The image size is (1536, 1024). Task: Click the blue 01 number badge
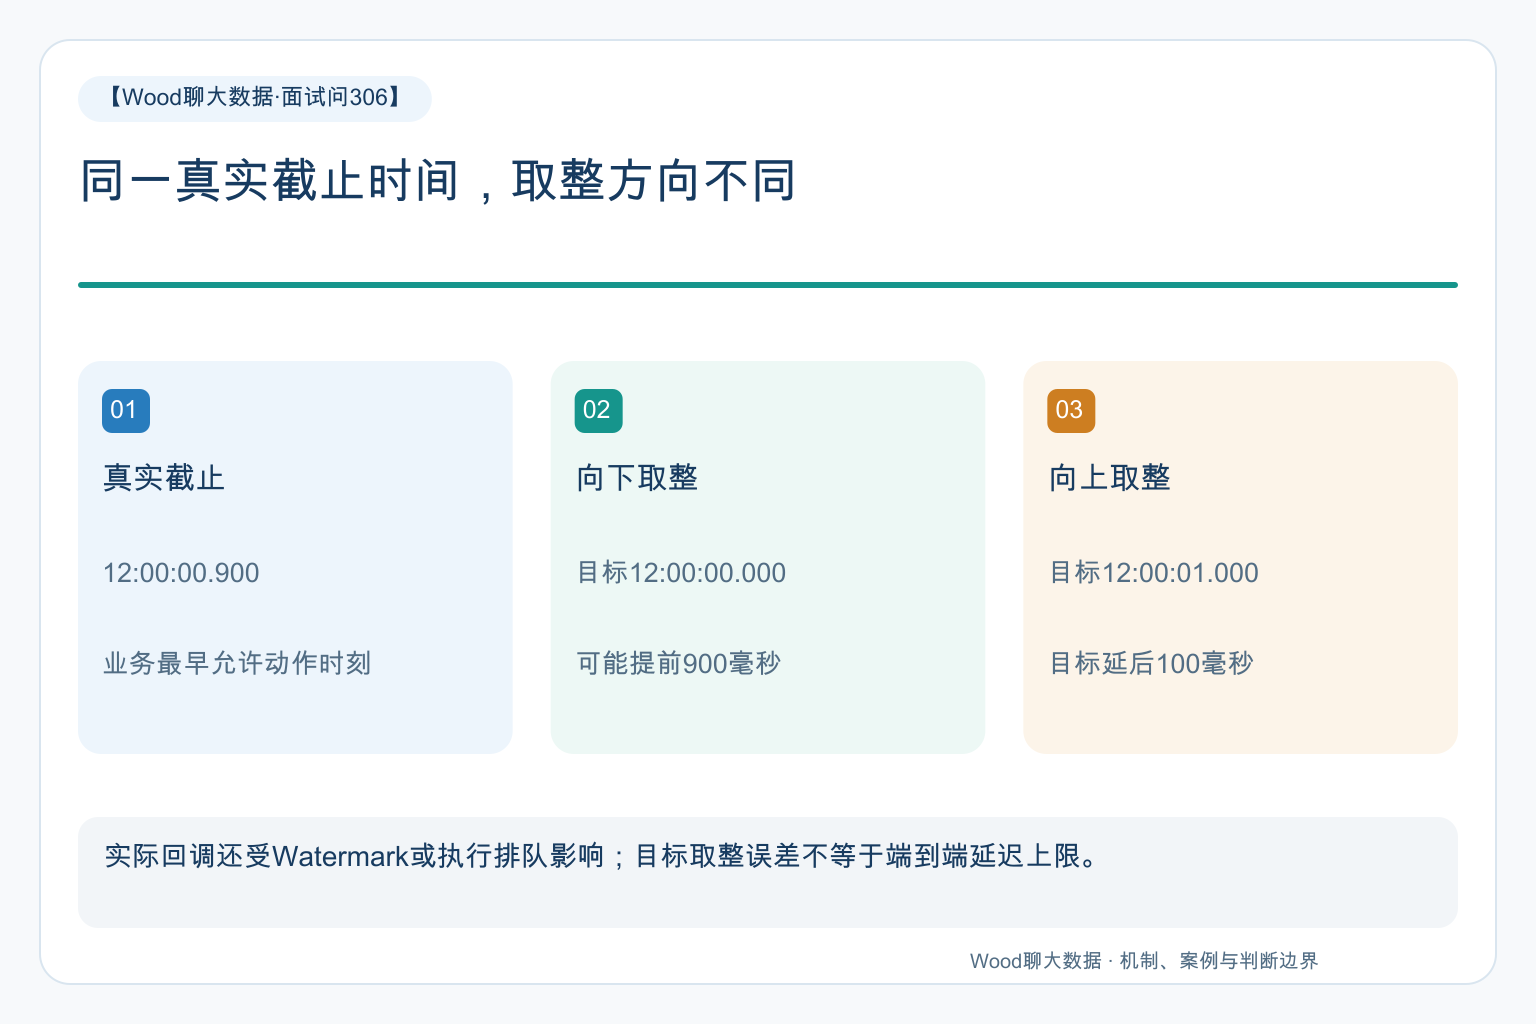pyautogui.click(x=126, y=410)
